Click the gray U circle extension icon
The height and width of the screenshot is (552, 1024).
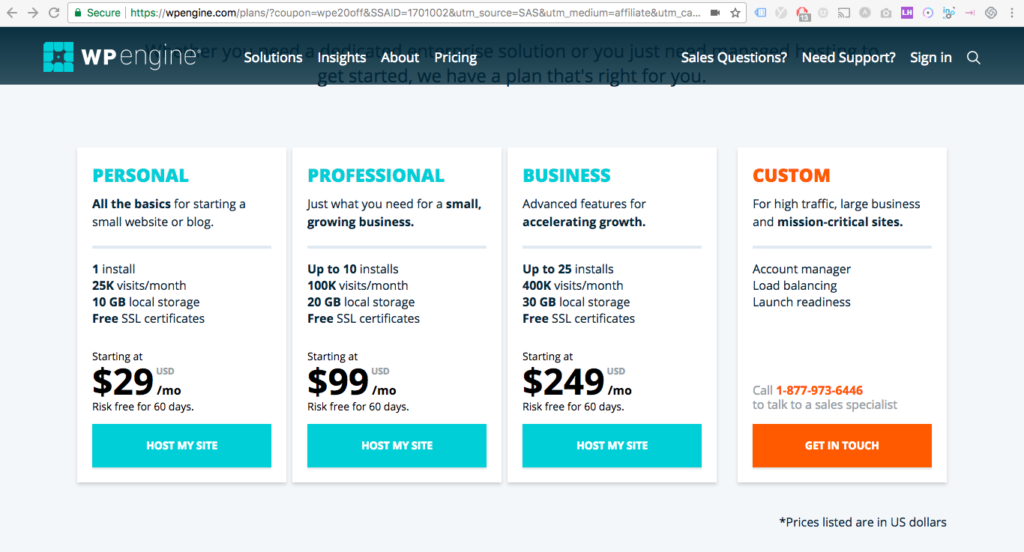823,12
